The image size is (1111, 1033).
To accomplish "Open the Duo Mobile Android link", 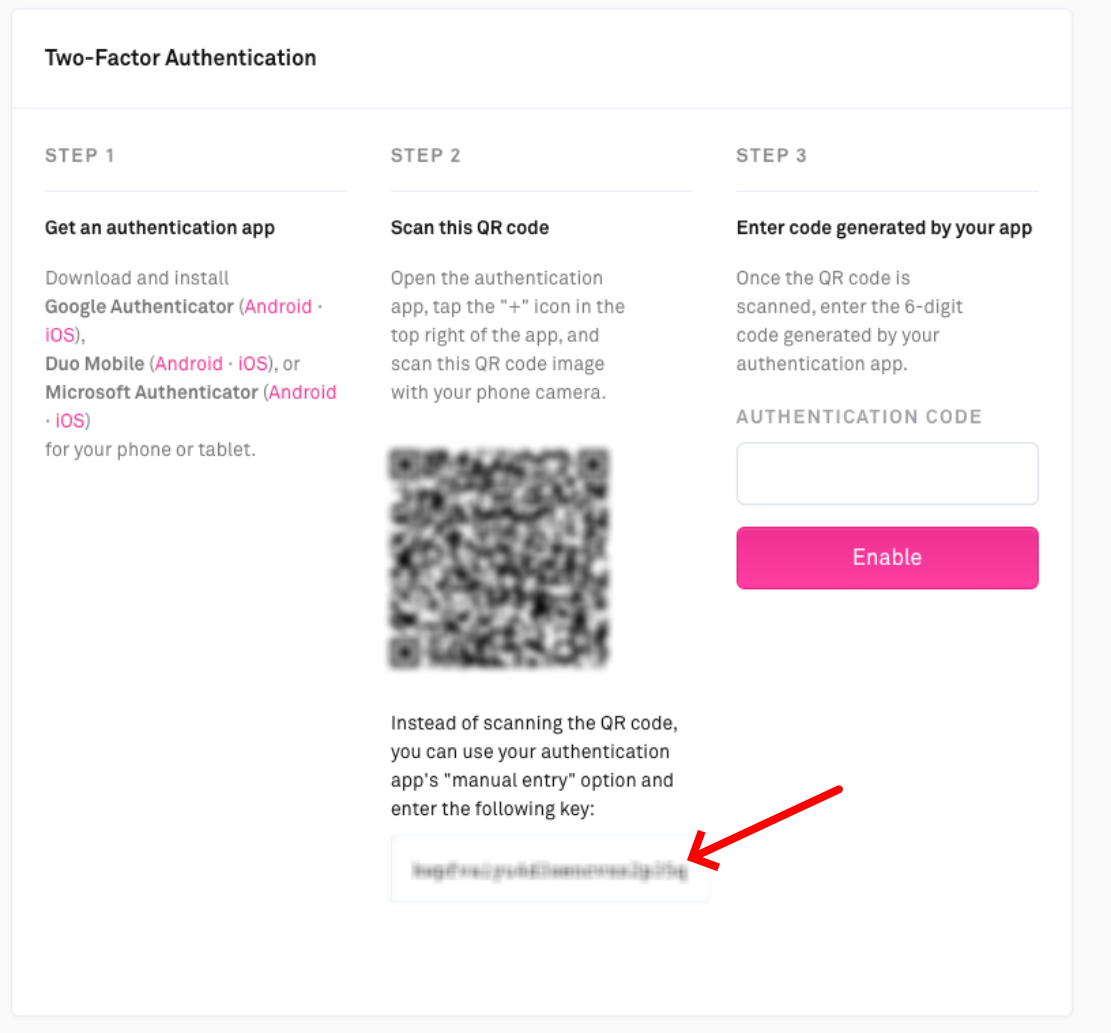I will 188,364.
